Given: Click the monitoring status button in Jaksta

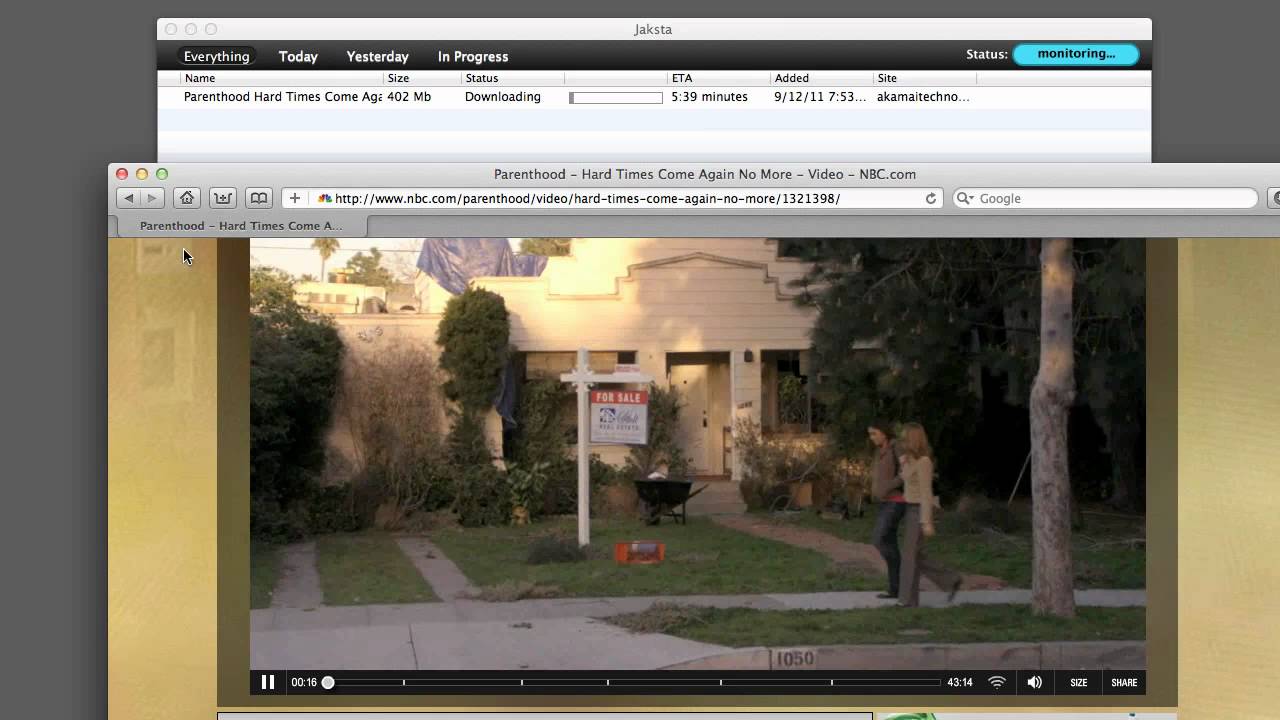Looking at the screenshot, I should 1076,54.
